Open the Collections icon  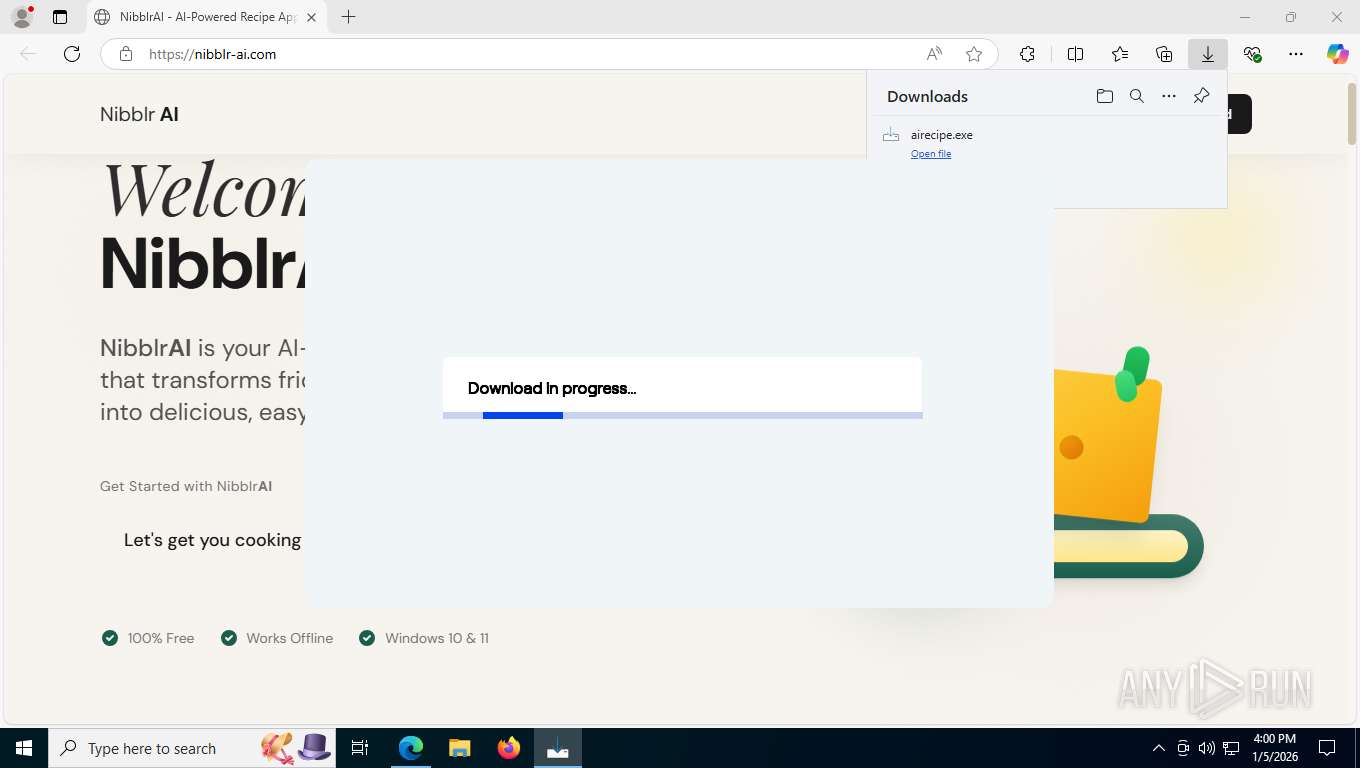[x=1164, y=54]
